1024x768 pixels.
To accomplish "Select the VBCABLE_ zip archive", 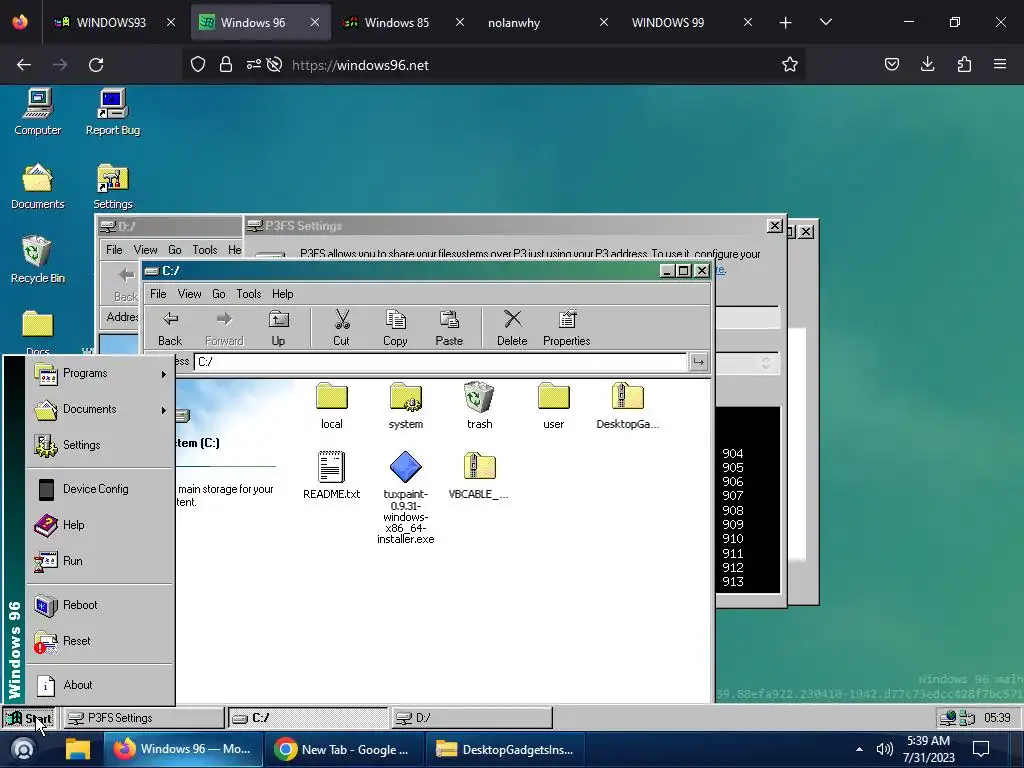I will point(479,475).
